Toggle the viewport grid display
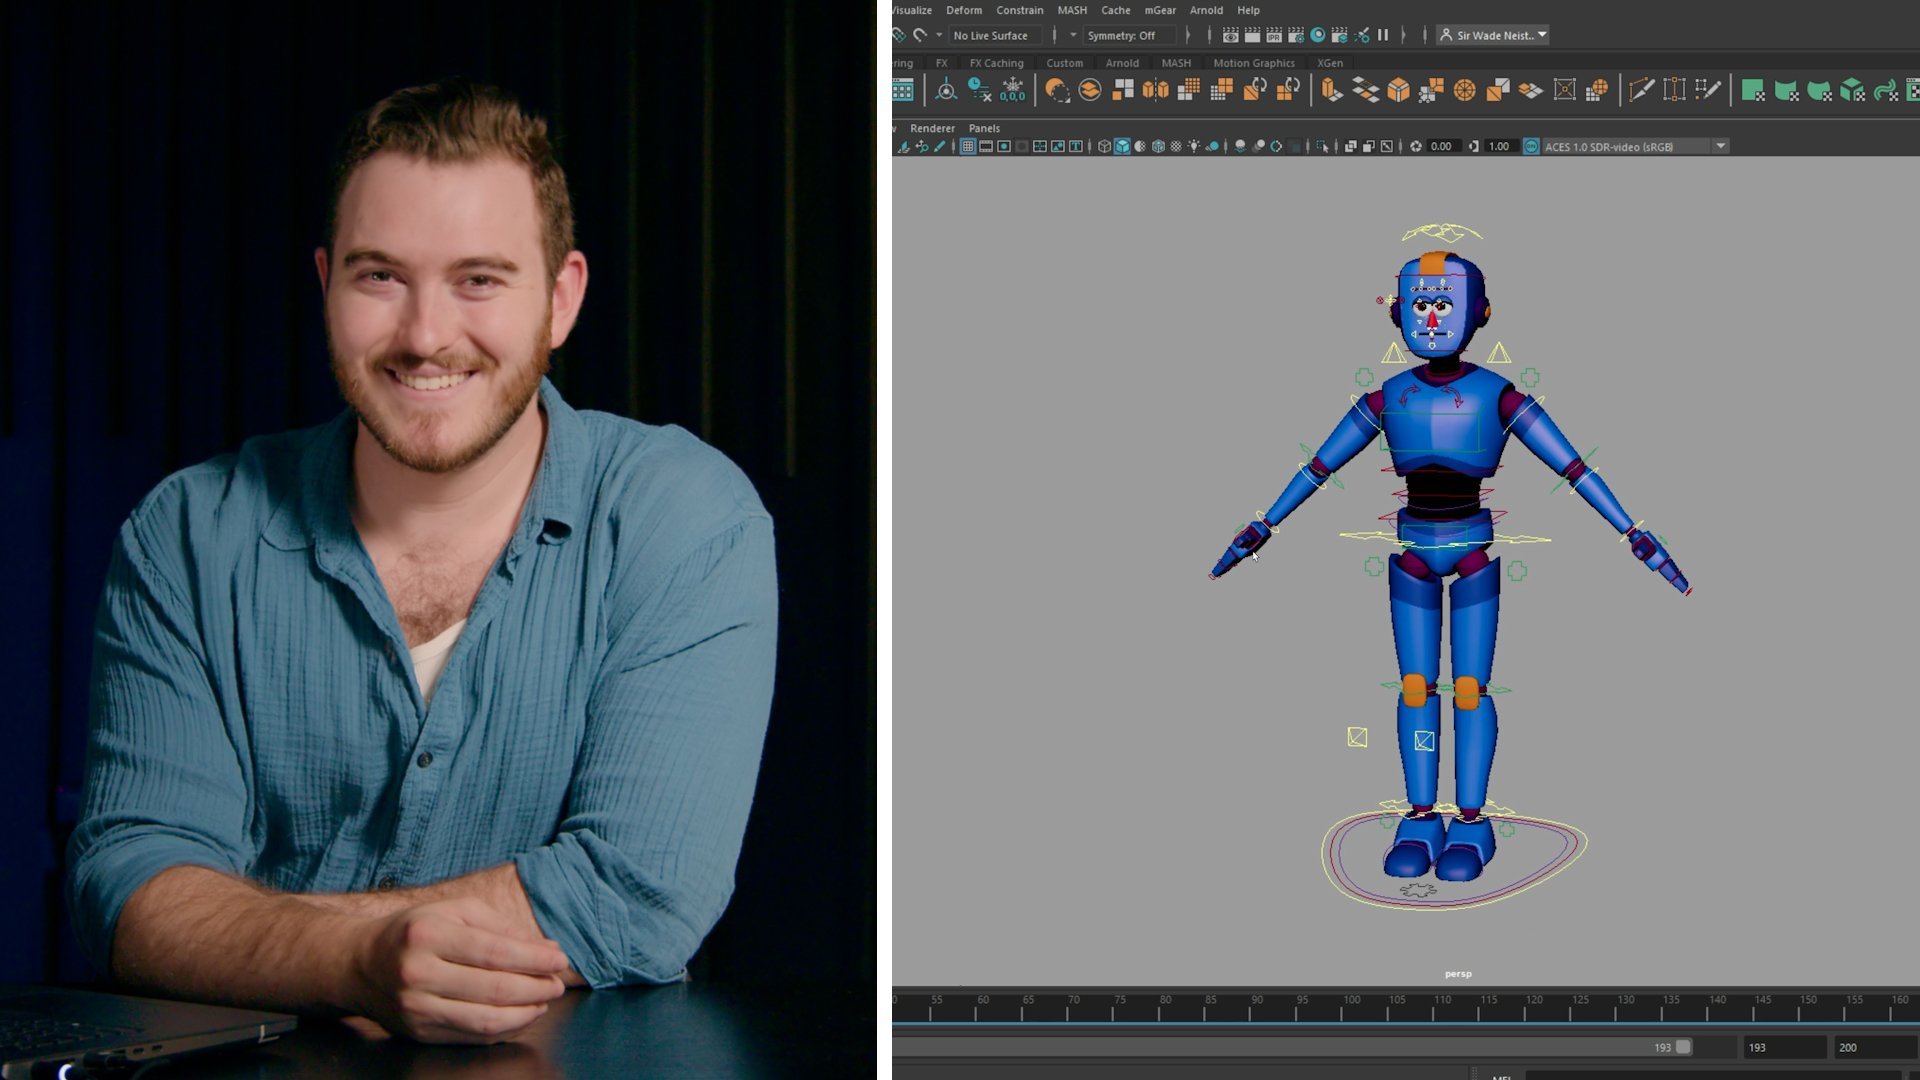 [968, 147]
